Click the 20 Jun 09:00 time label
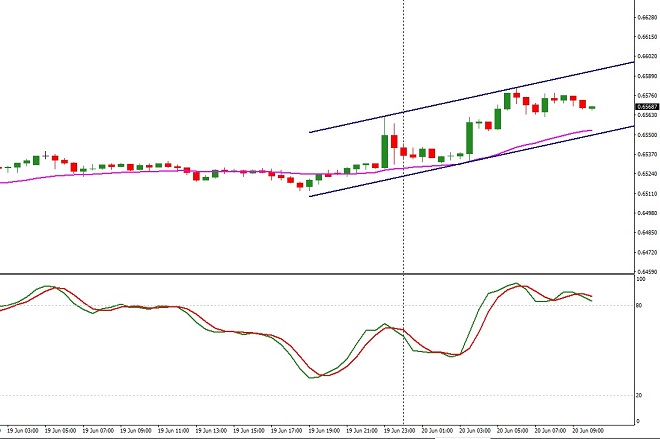The image size is (660, 439). point(588,431)
